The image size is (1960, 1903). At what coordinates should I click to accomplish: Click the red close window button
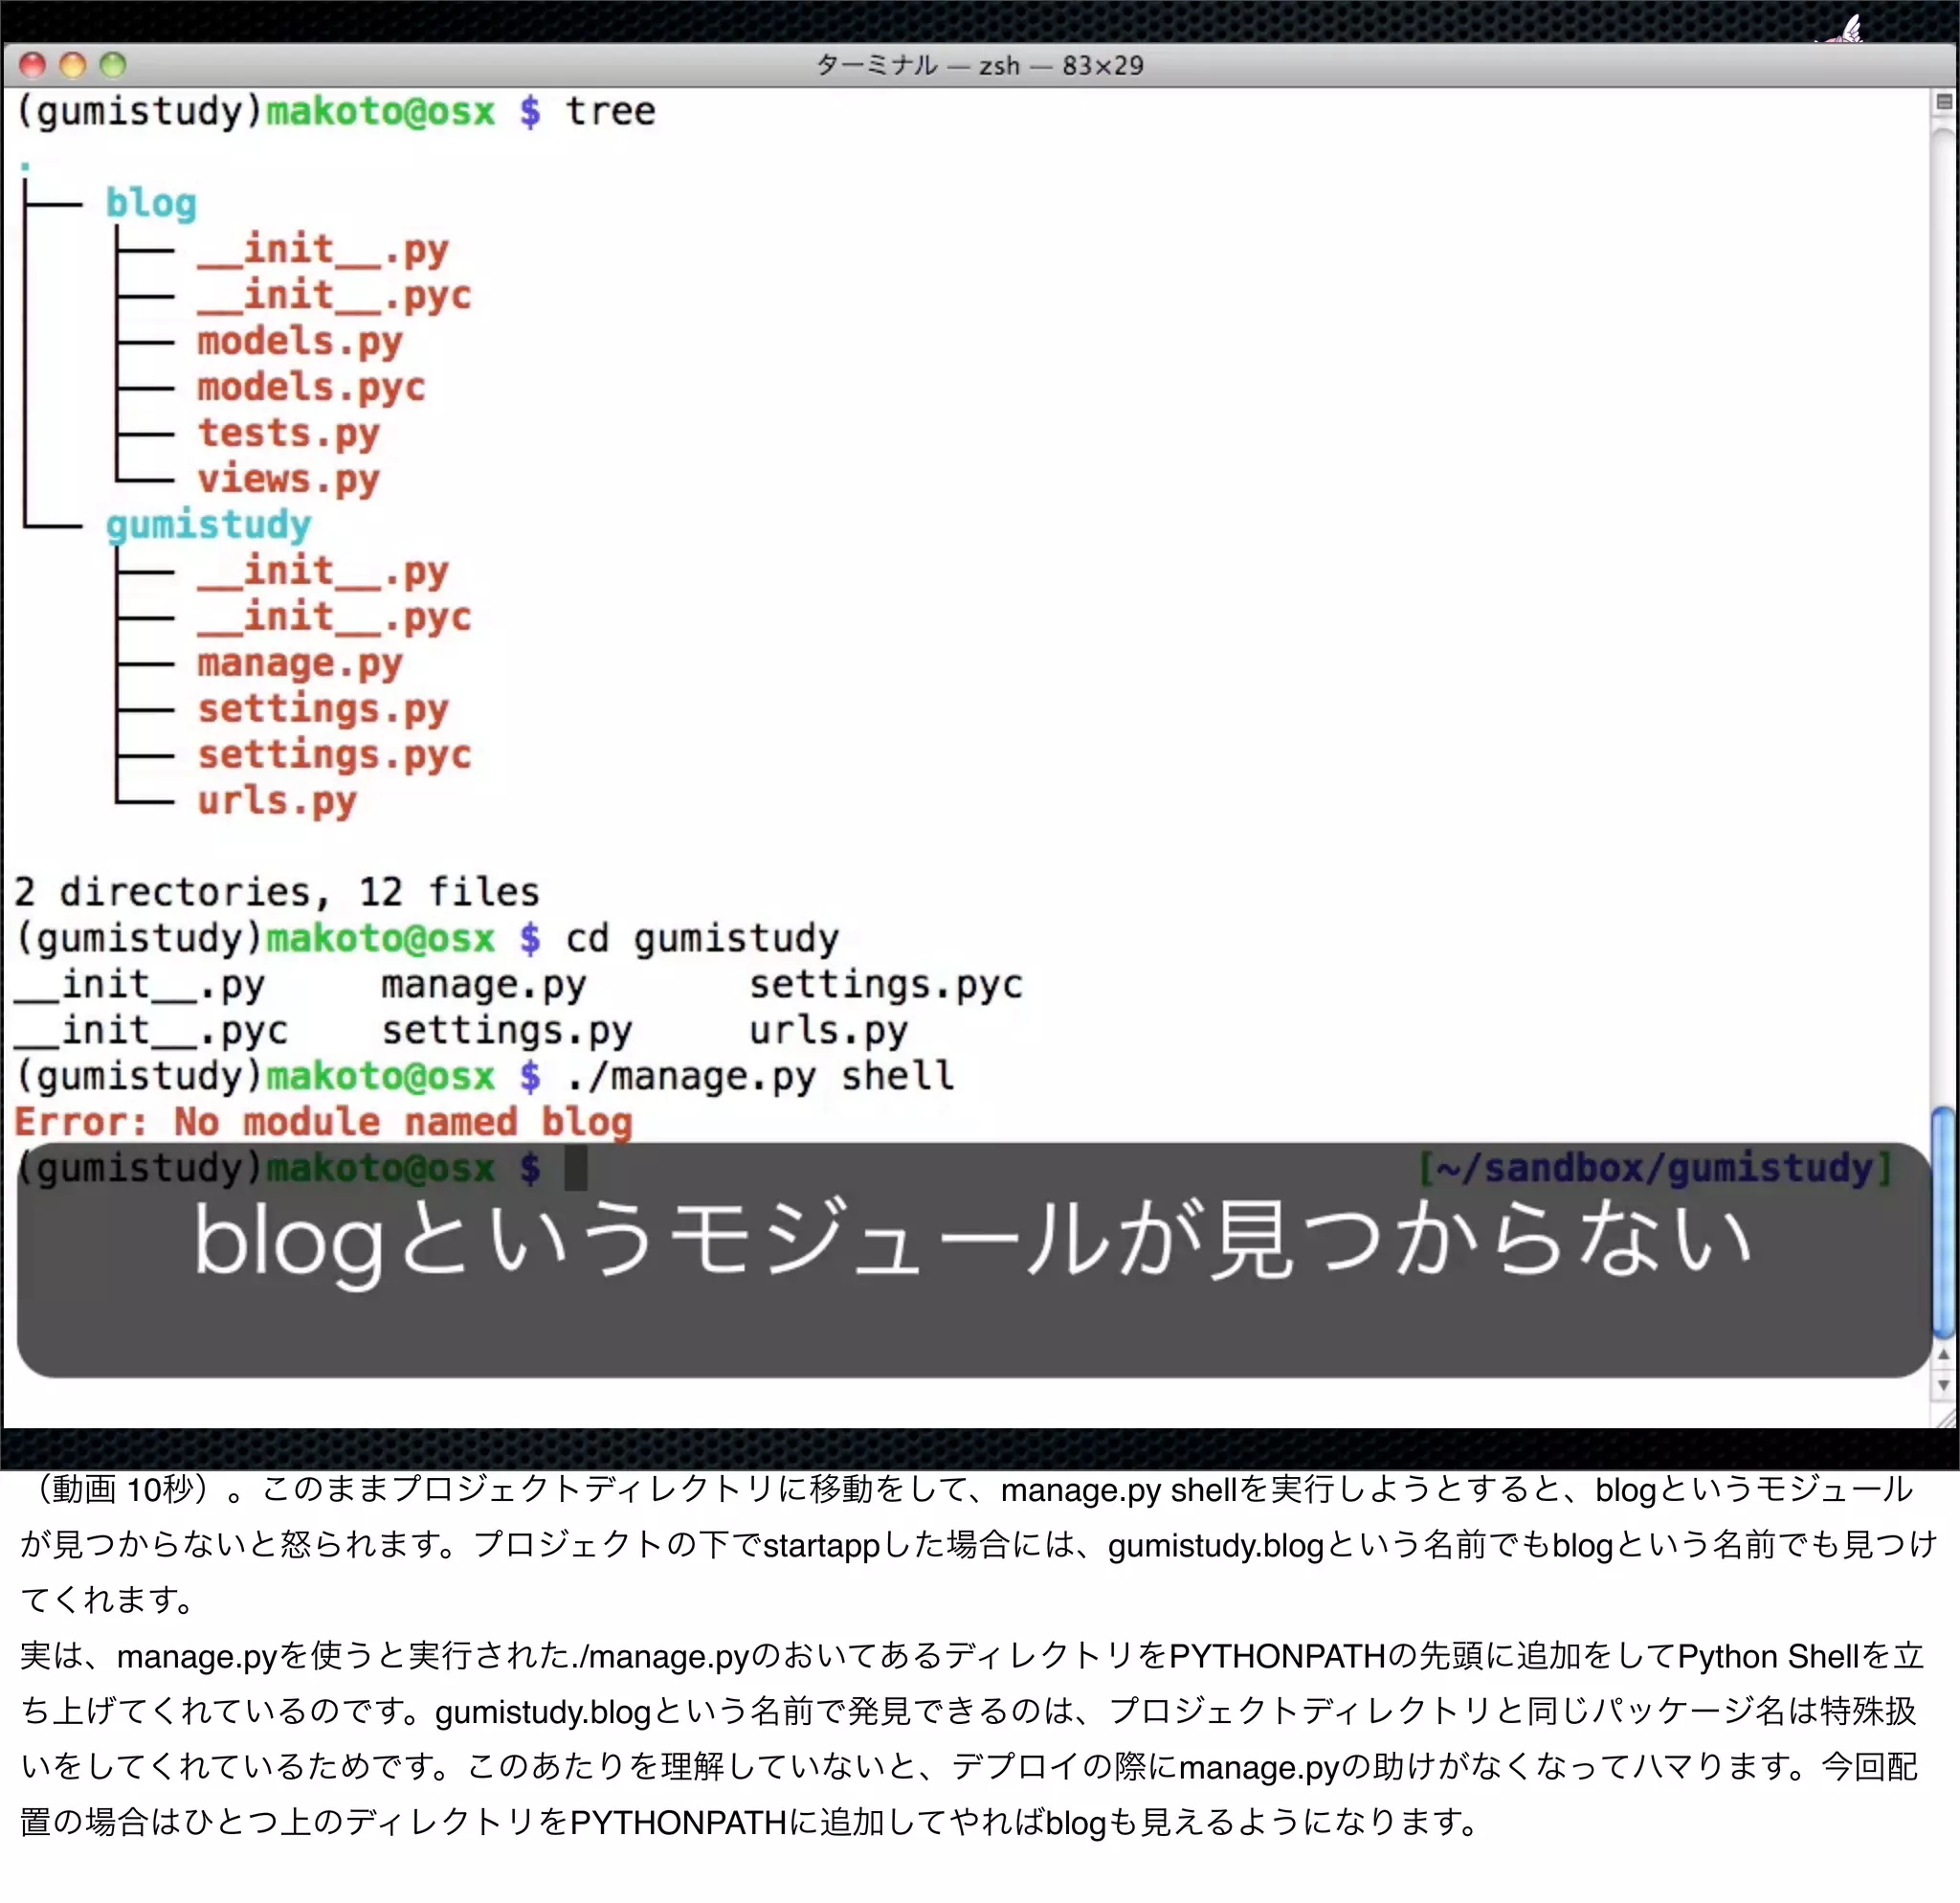click(x=32, y=65)
